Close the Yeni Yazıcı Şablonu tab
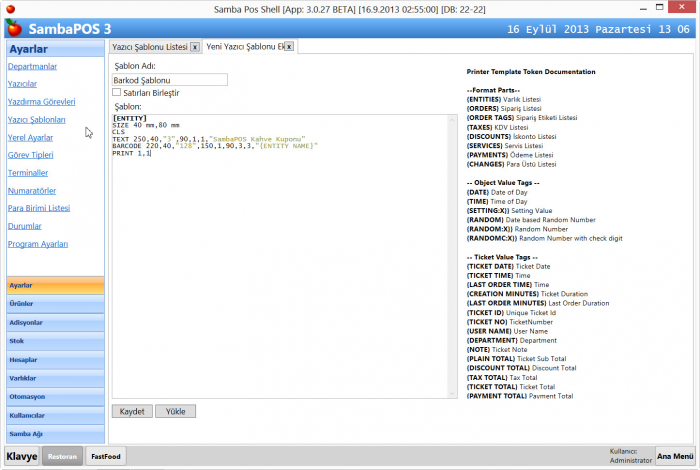 point(289,47)
